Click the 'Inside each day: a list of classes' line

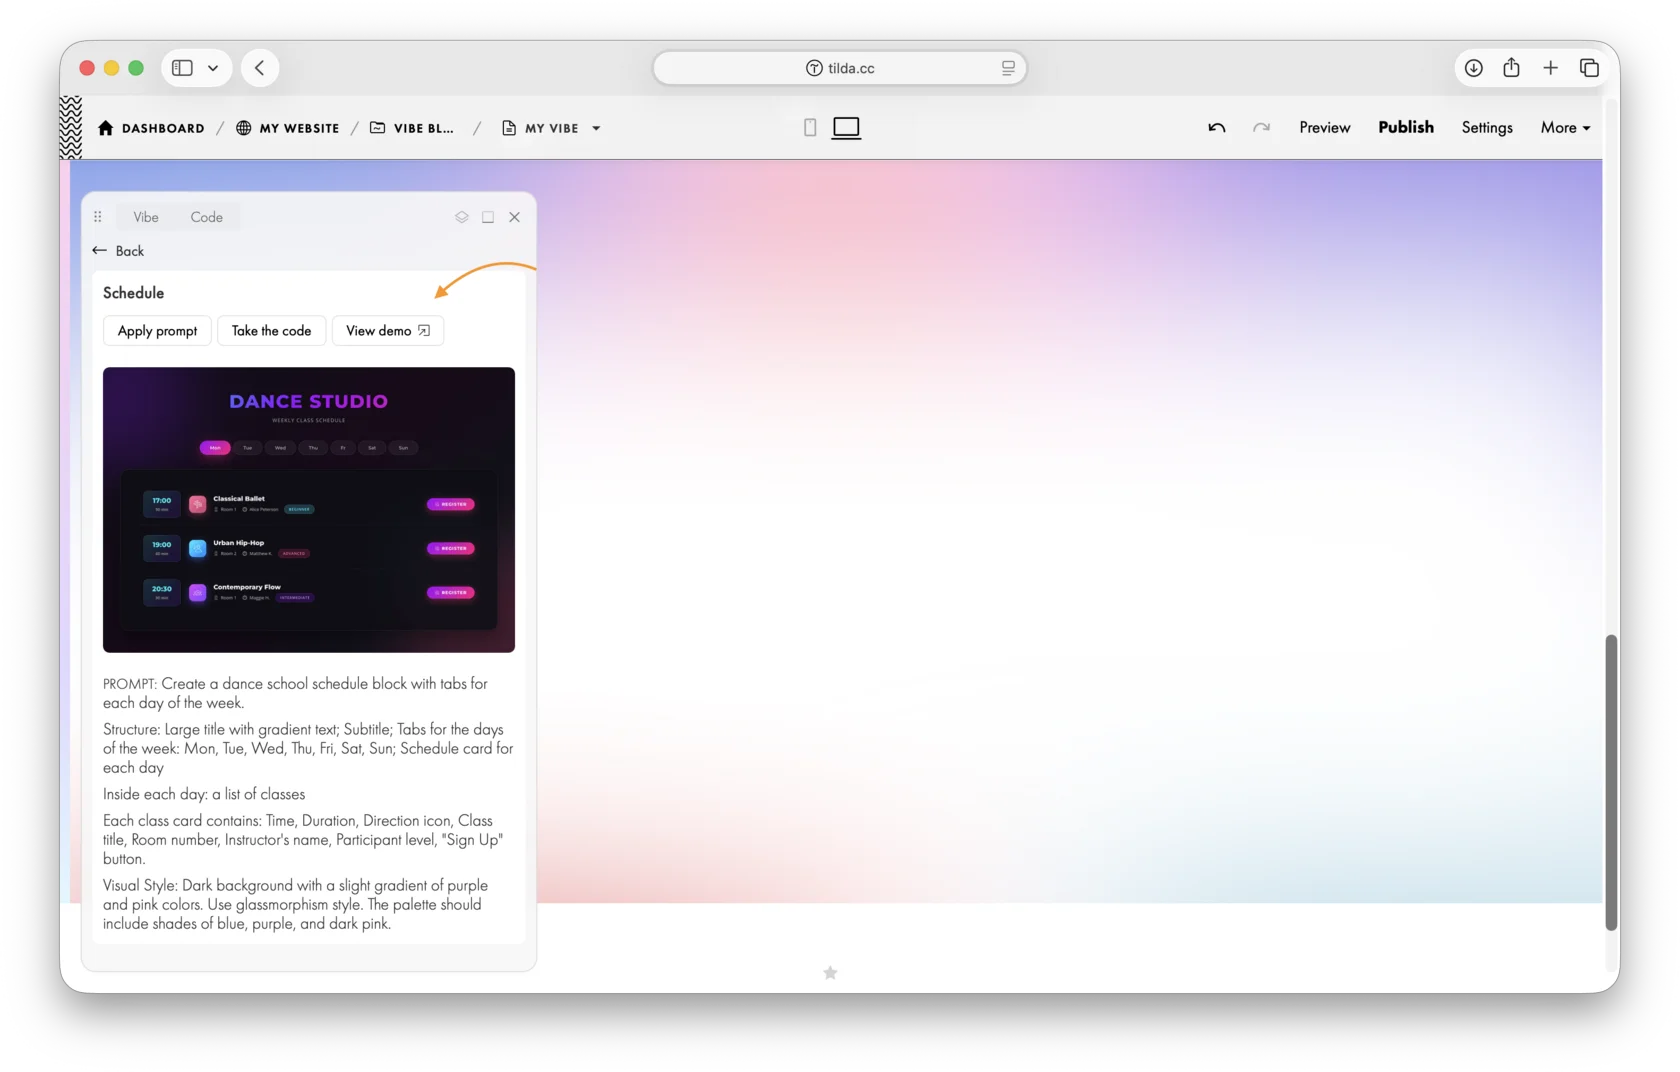tap(204, 794)
